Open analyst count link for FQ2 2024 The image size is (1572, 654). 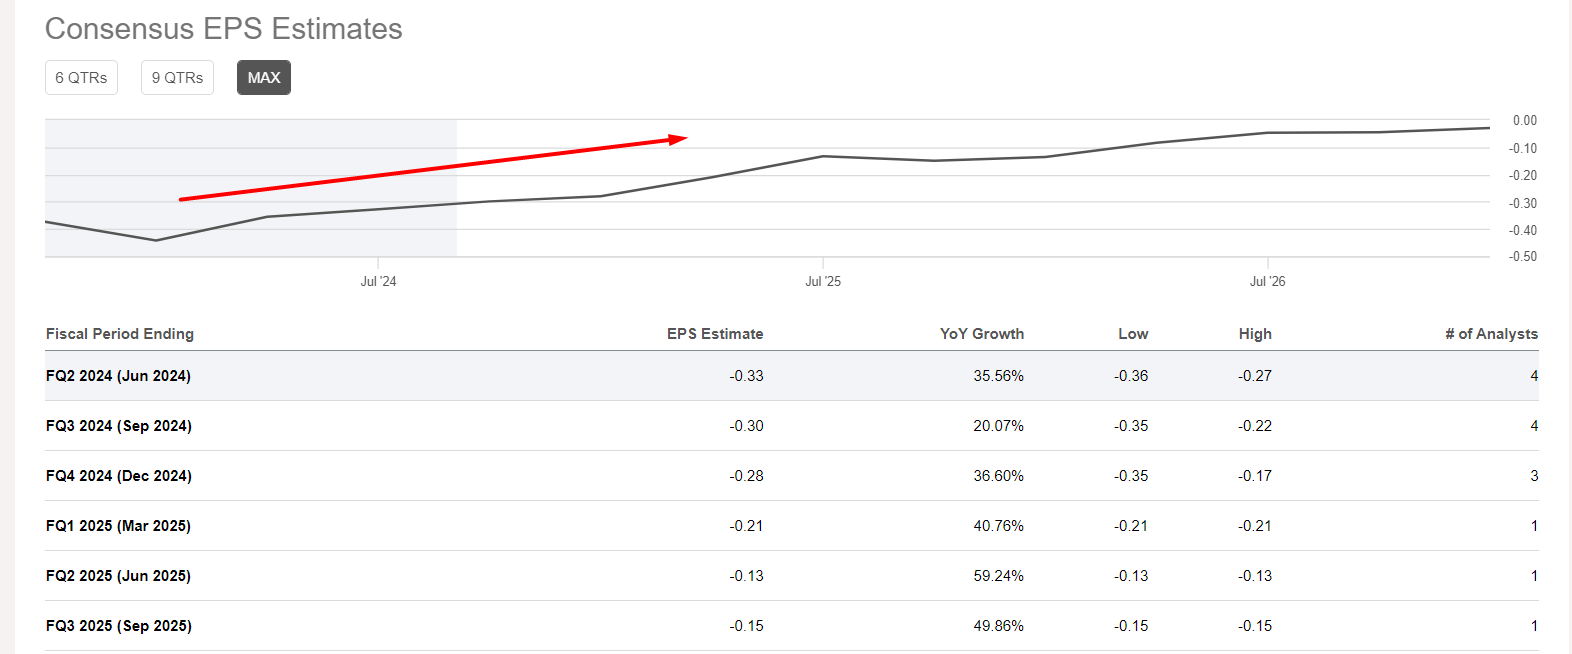[1534, 376]
